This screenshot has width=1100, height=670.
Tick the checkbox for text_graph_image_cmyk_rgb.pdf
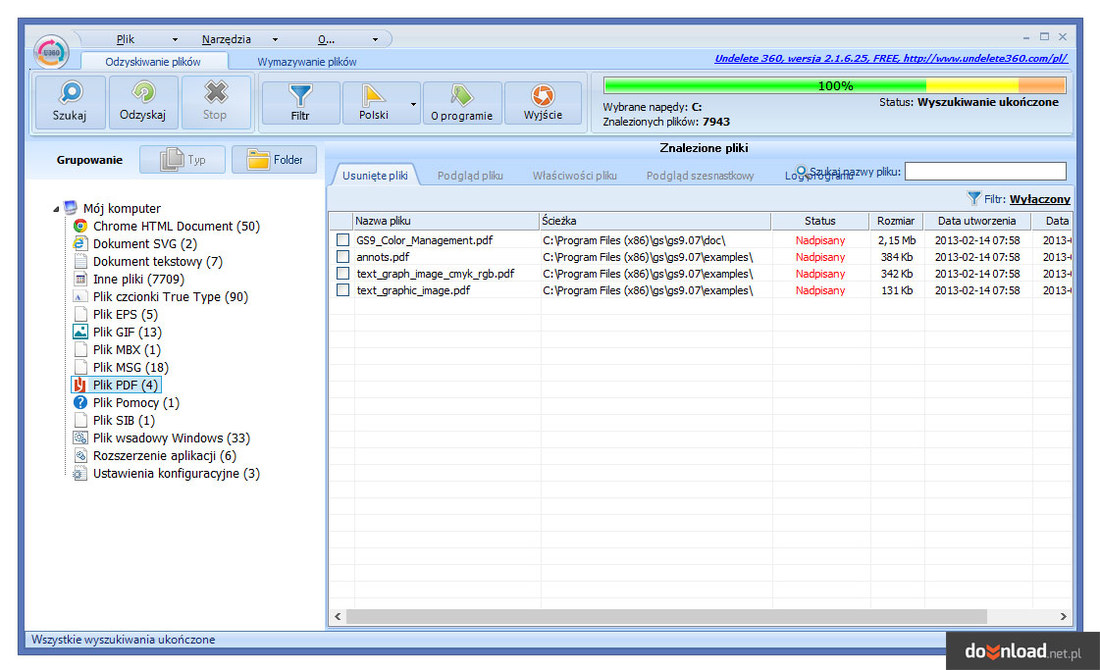(x=343, y=274)
